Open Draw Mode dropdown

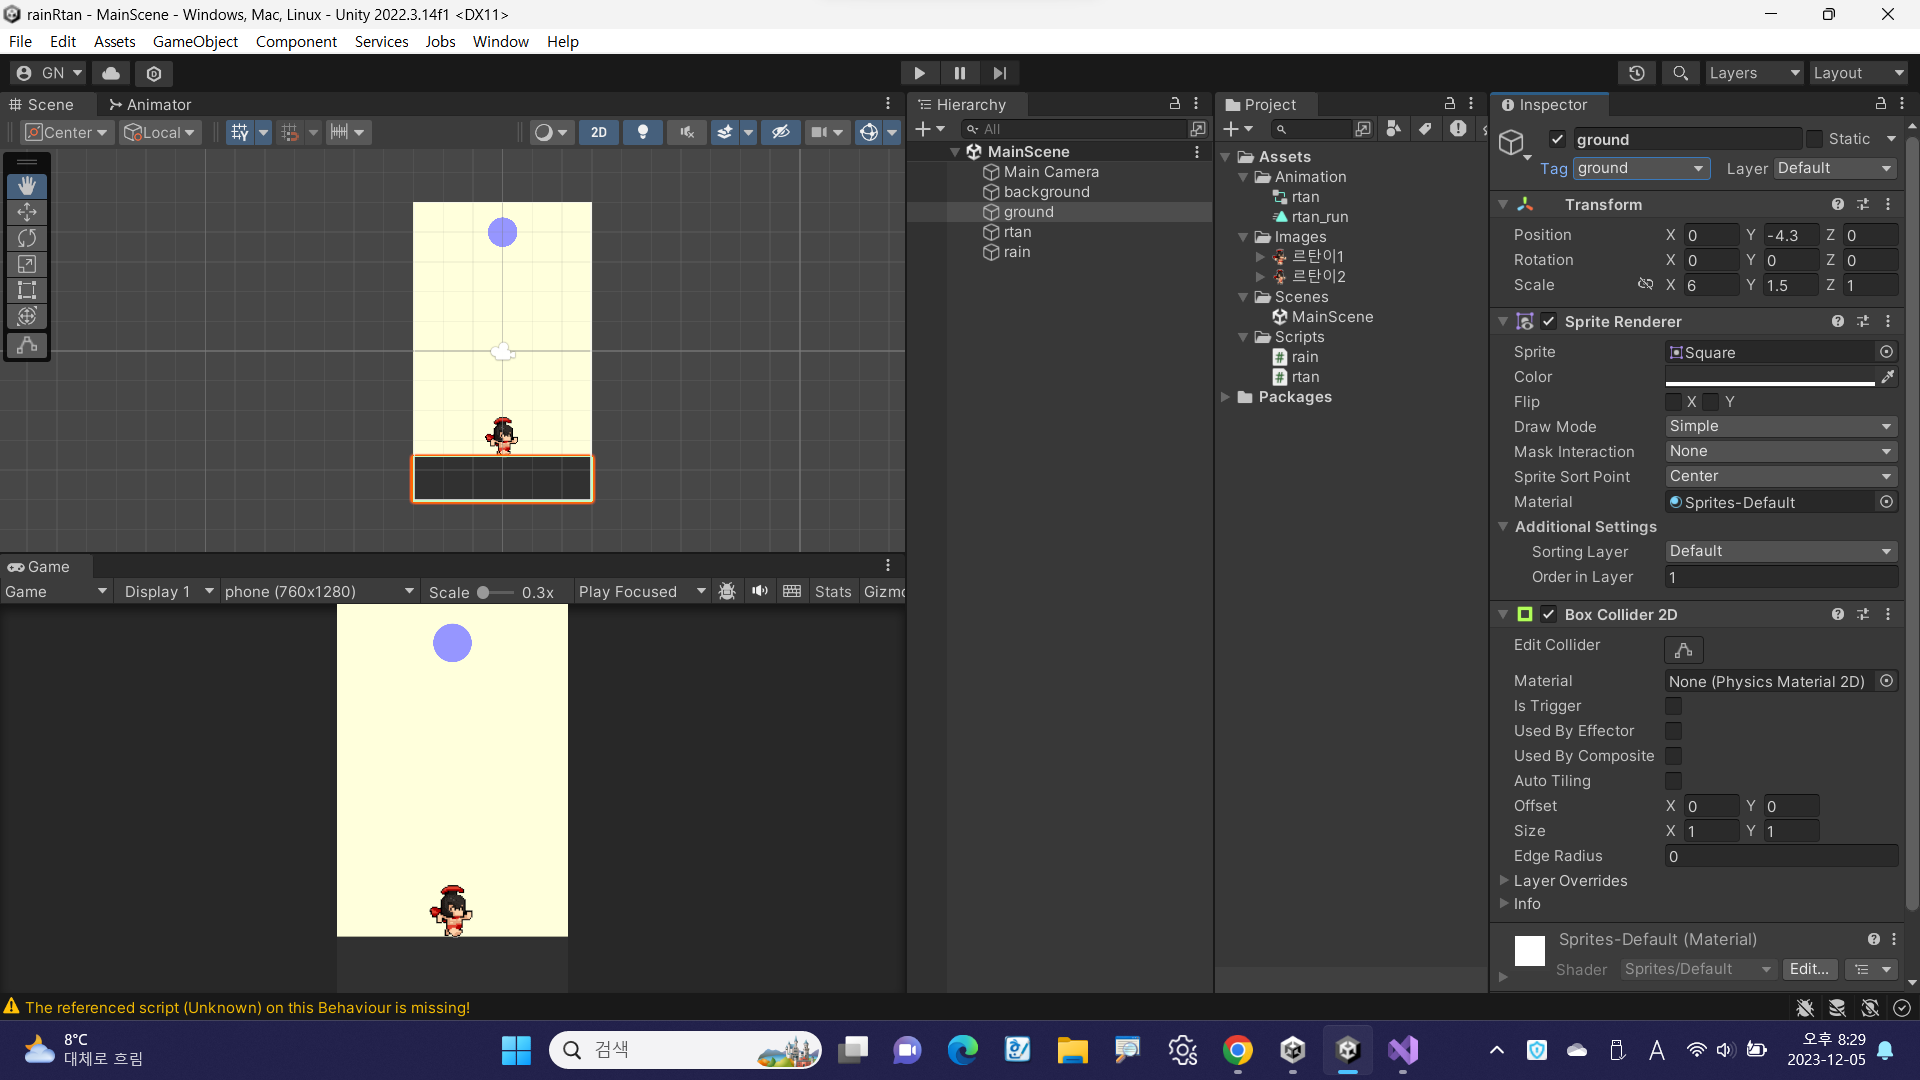point(1781,426)
